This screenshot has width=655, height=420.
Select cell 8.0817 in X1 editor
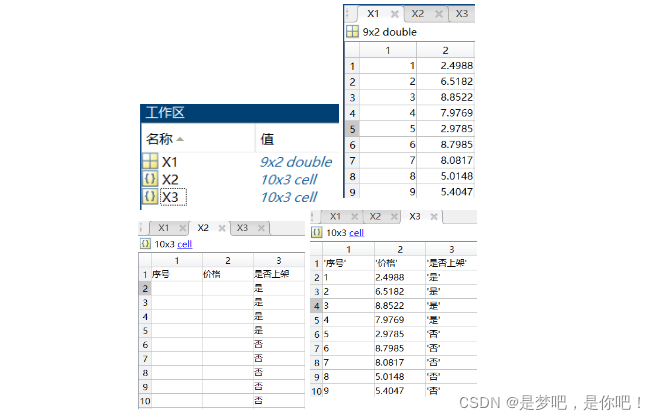coord(445,160)
